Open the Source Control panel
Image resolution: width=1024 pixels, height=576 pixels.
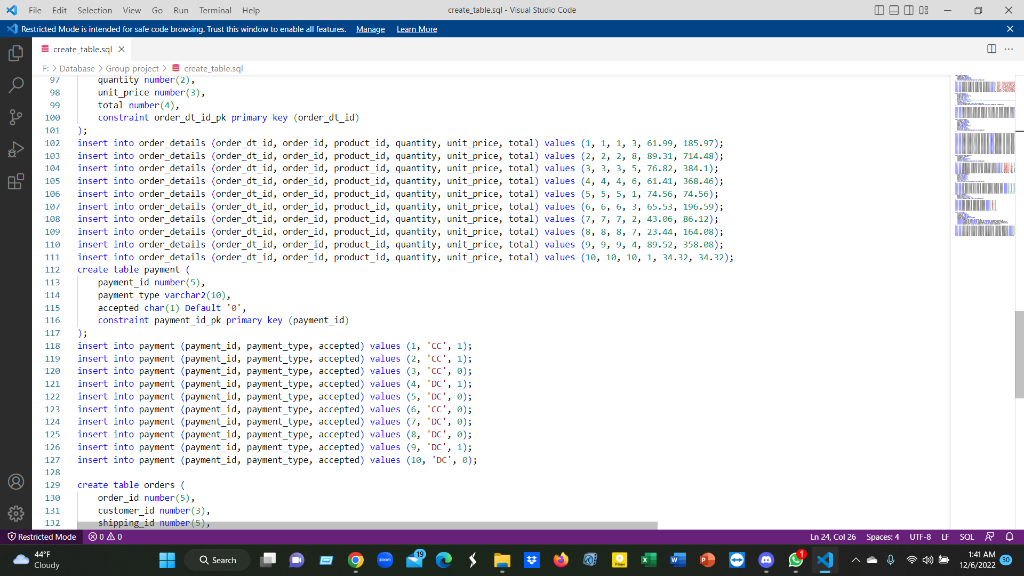(15, 117)
